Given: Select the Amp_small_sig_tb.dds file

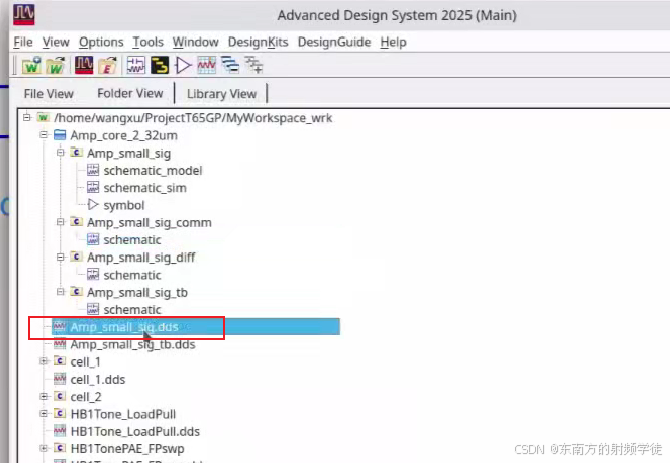Looking at the screenshot, I should 125,344.
